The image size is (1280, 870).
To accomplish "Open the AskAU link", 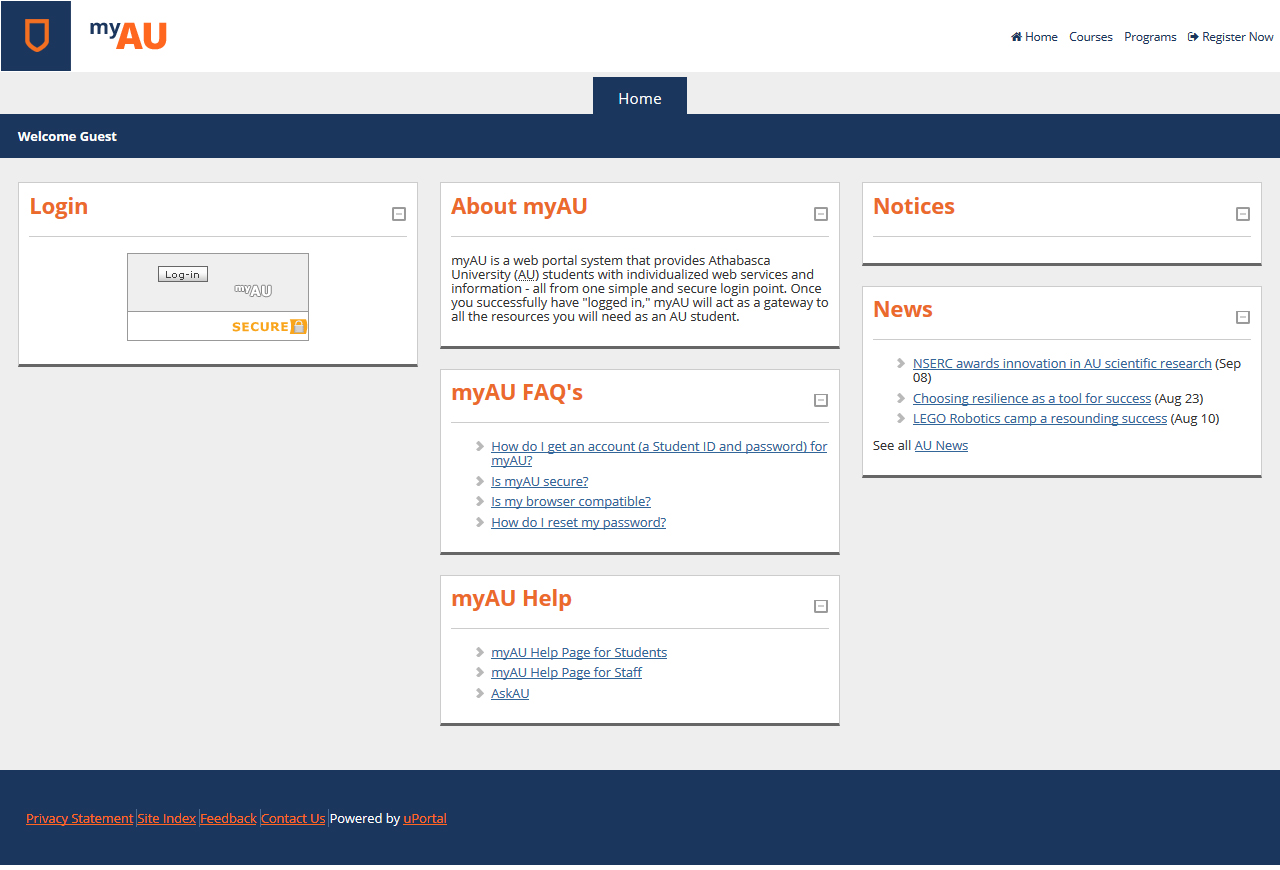I will 510,693.
